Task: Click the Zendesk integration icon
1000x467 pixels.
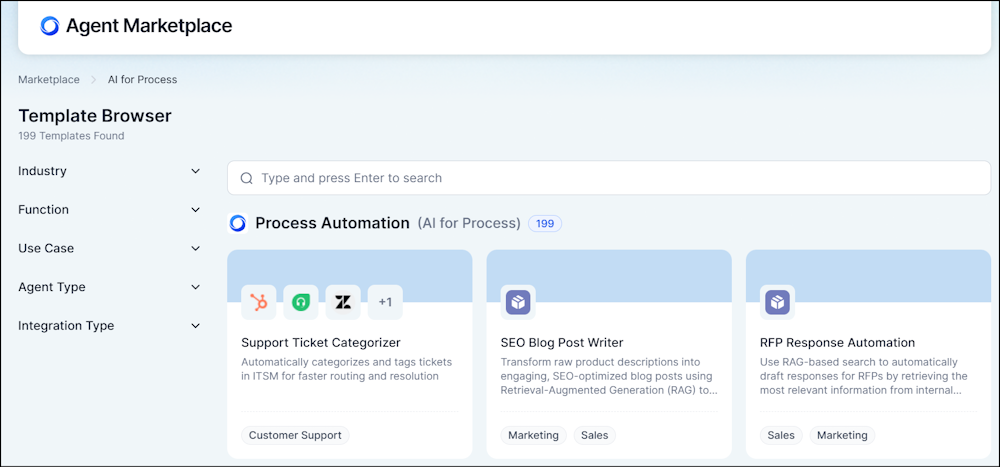Action: (343, 302)
